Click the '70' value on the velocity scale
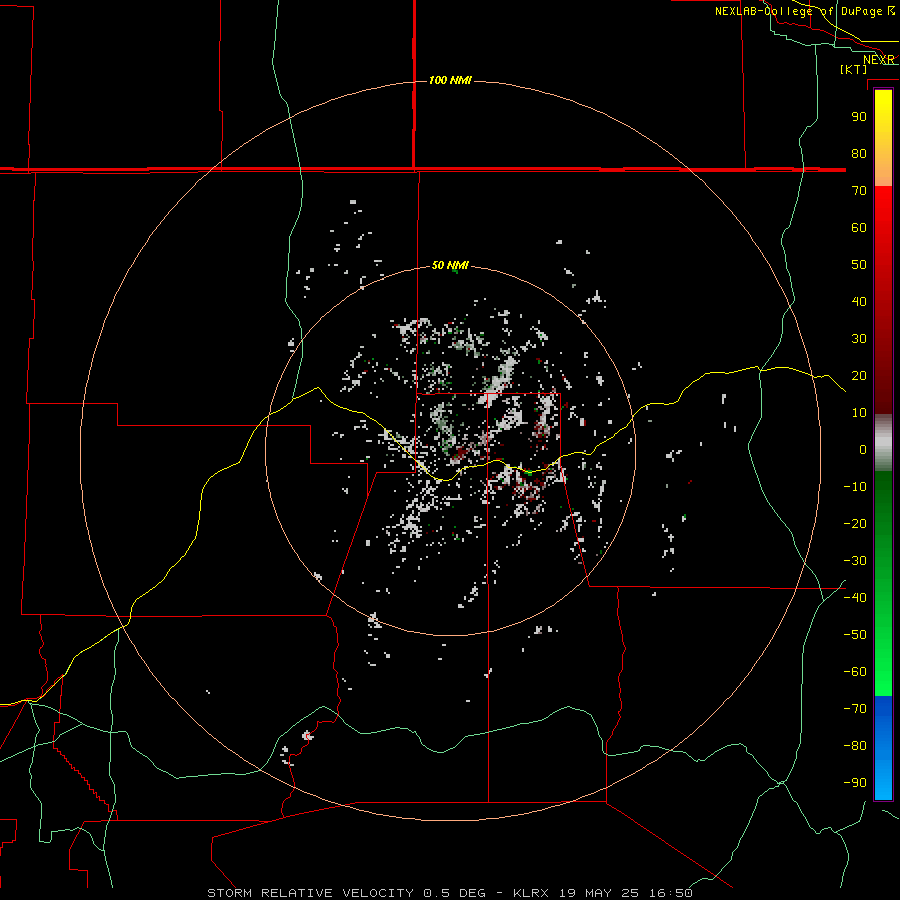 (859, 191)
